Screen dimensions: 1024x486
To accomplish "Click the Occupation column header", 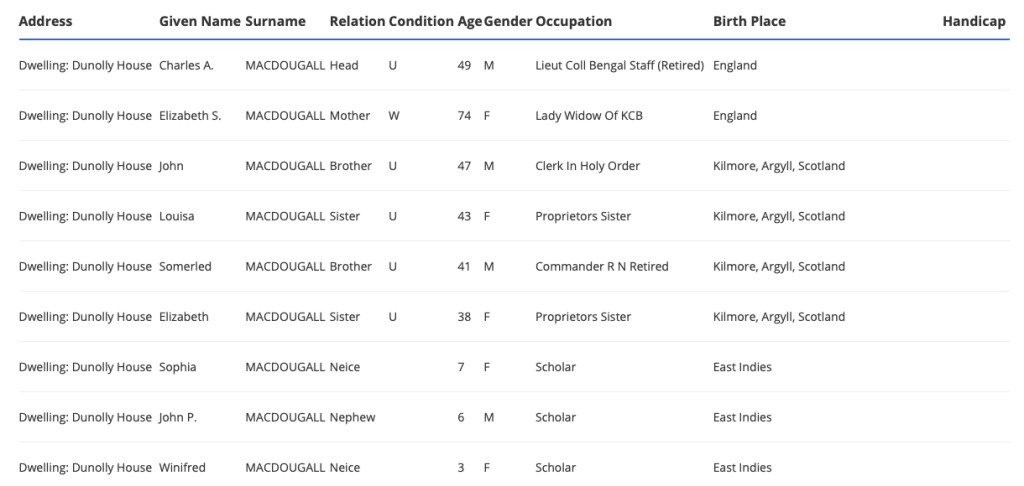I will click(x=573, y=21).
